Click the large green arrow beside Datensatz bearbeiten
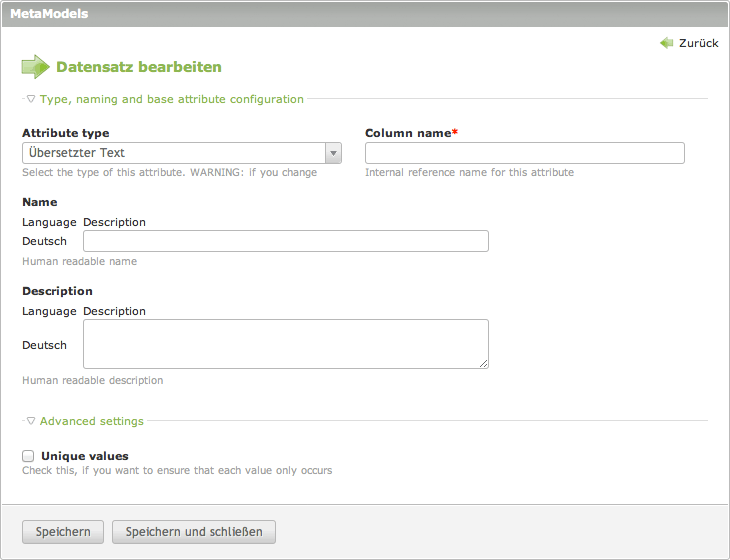730x560 pixels. (x=35, y=67)
